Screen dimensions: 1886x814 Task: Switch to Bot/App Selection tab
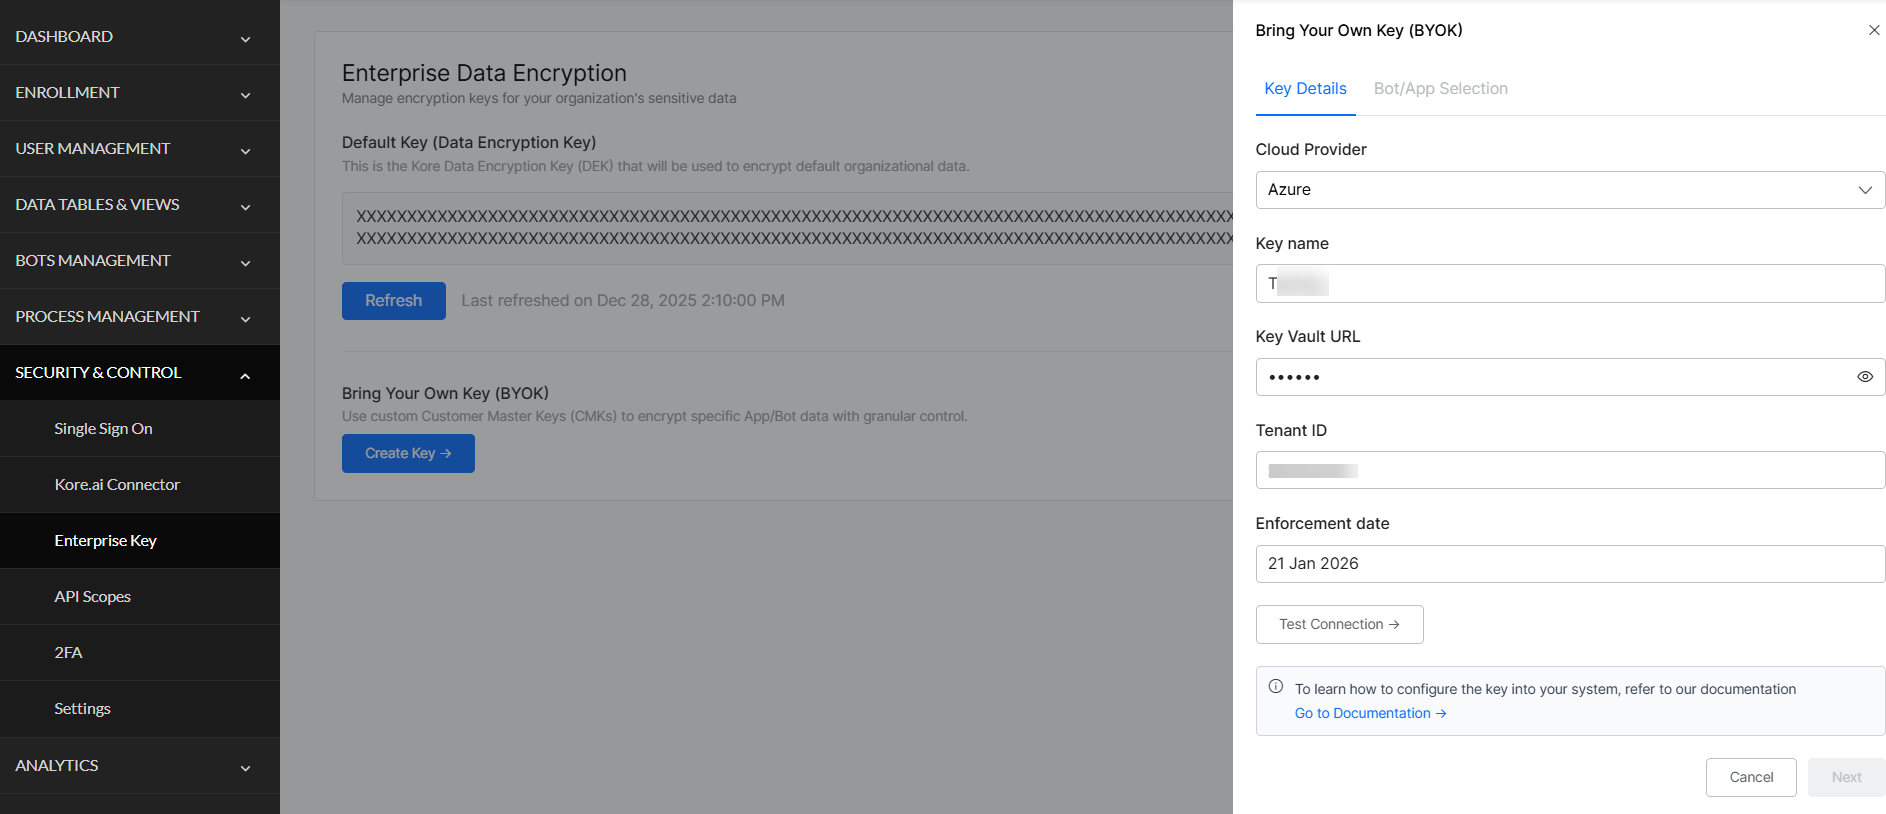pyautogui.click(x=1440, y=89)
